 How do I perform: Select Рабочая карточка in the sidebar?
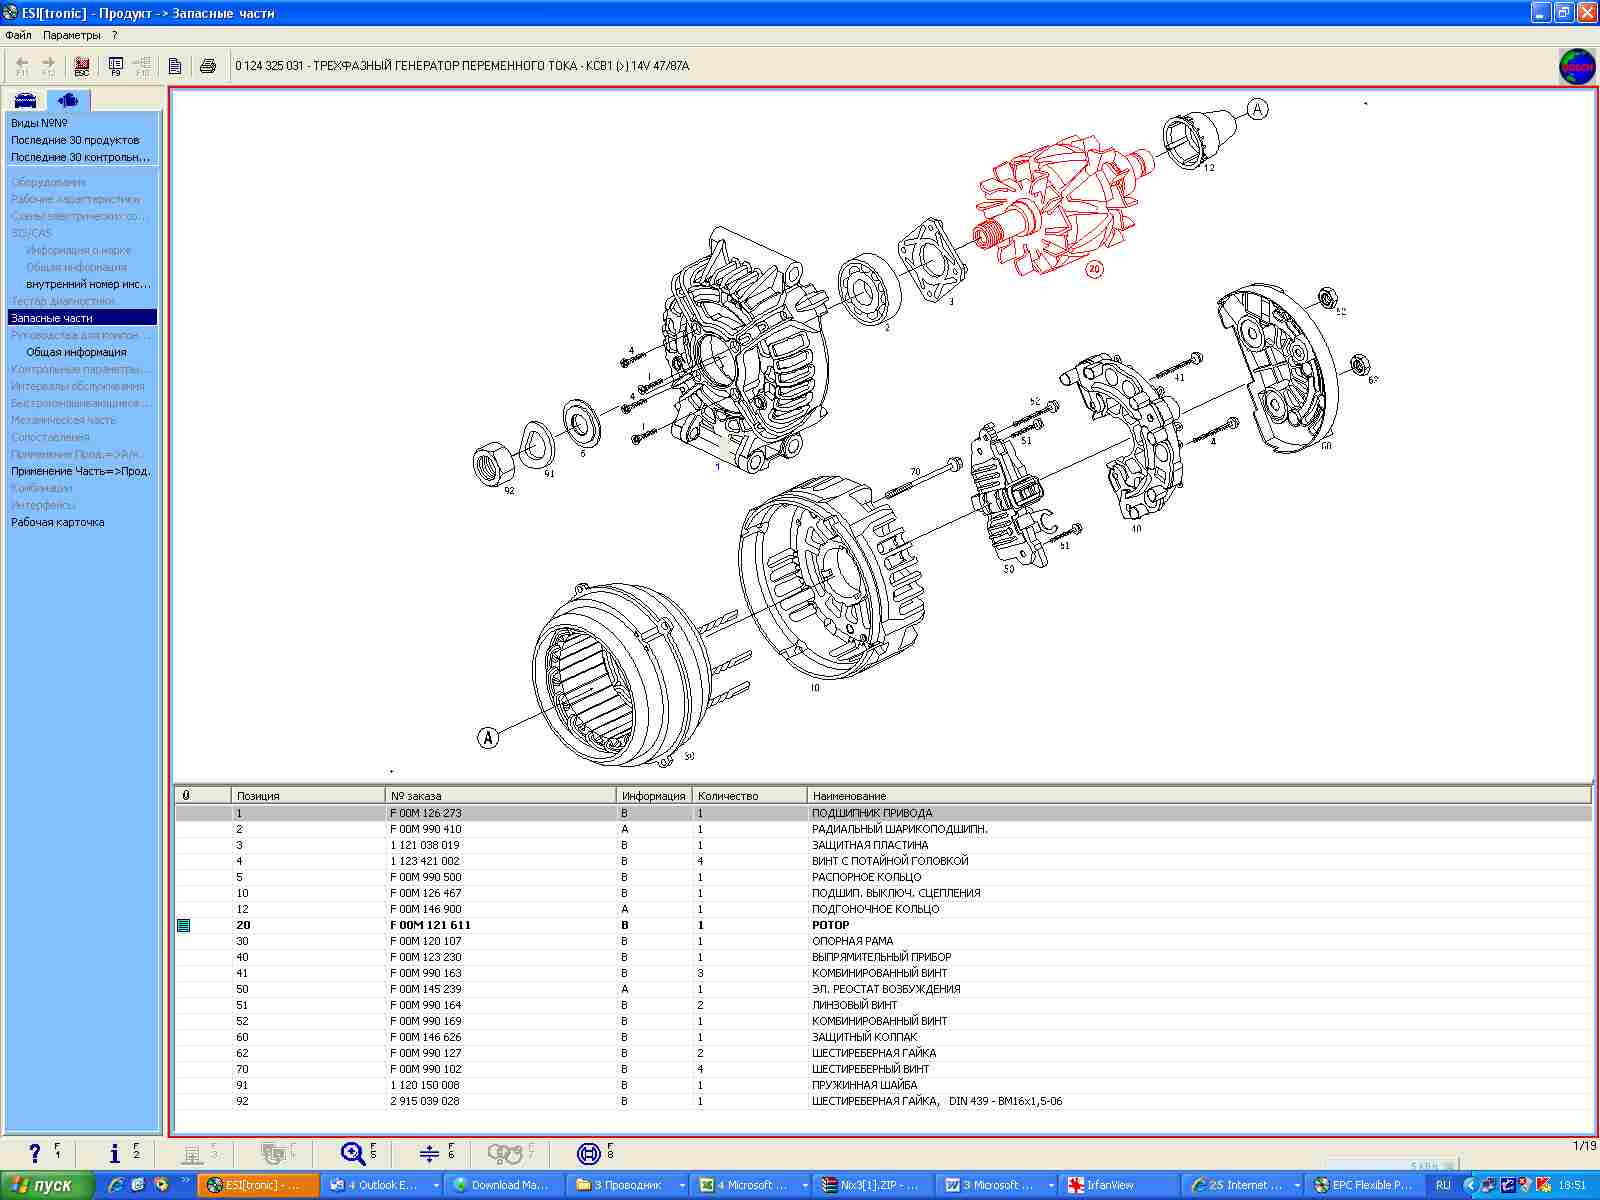click(58, 522)
